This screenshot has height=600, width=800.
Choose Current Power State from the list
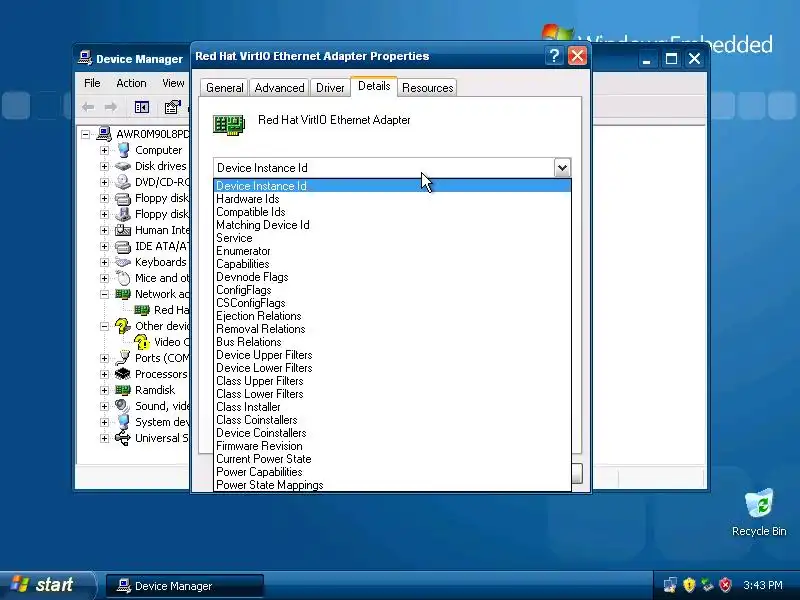(x=392, y=459)
